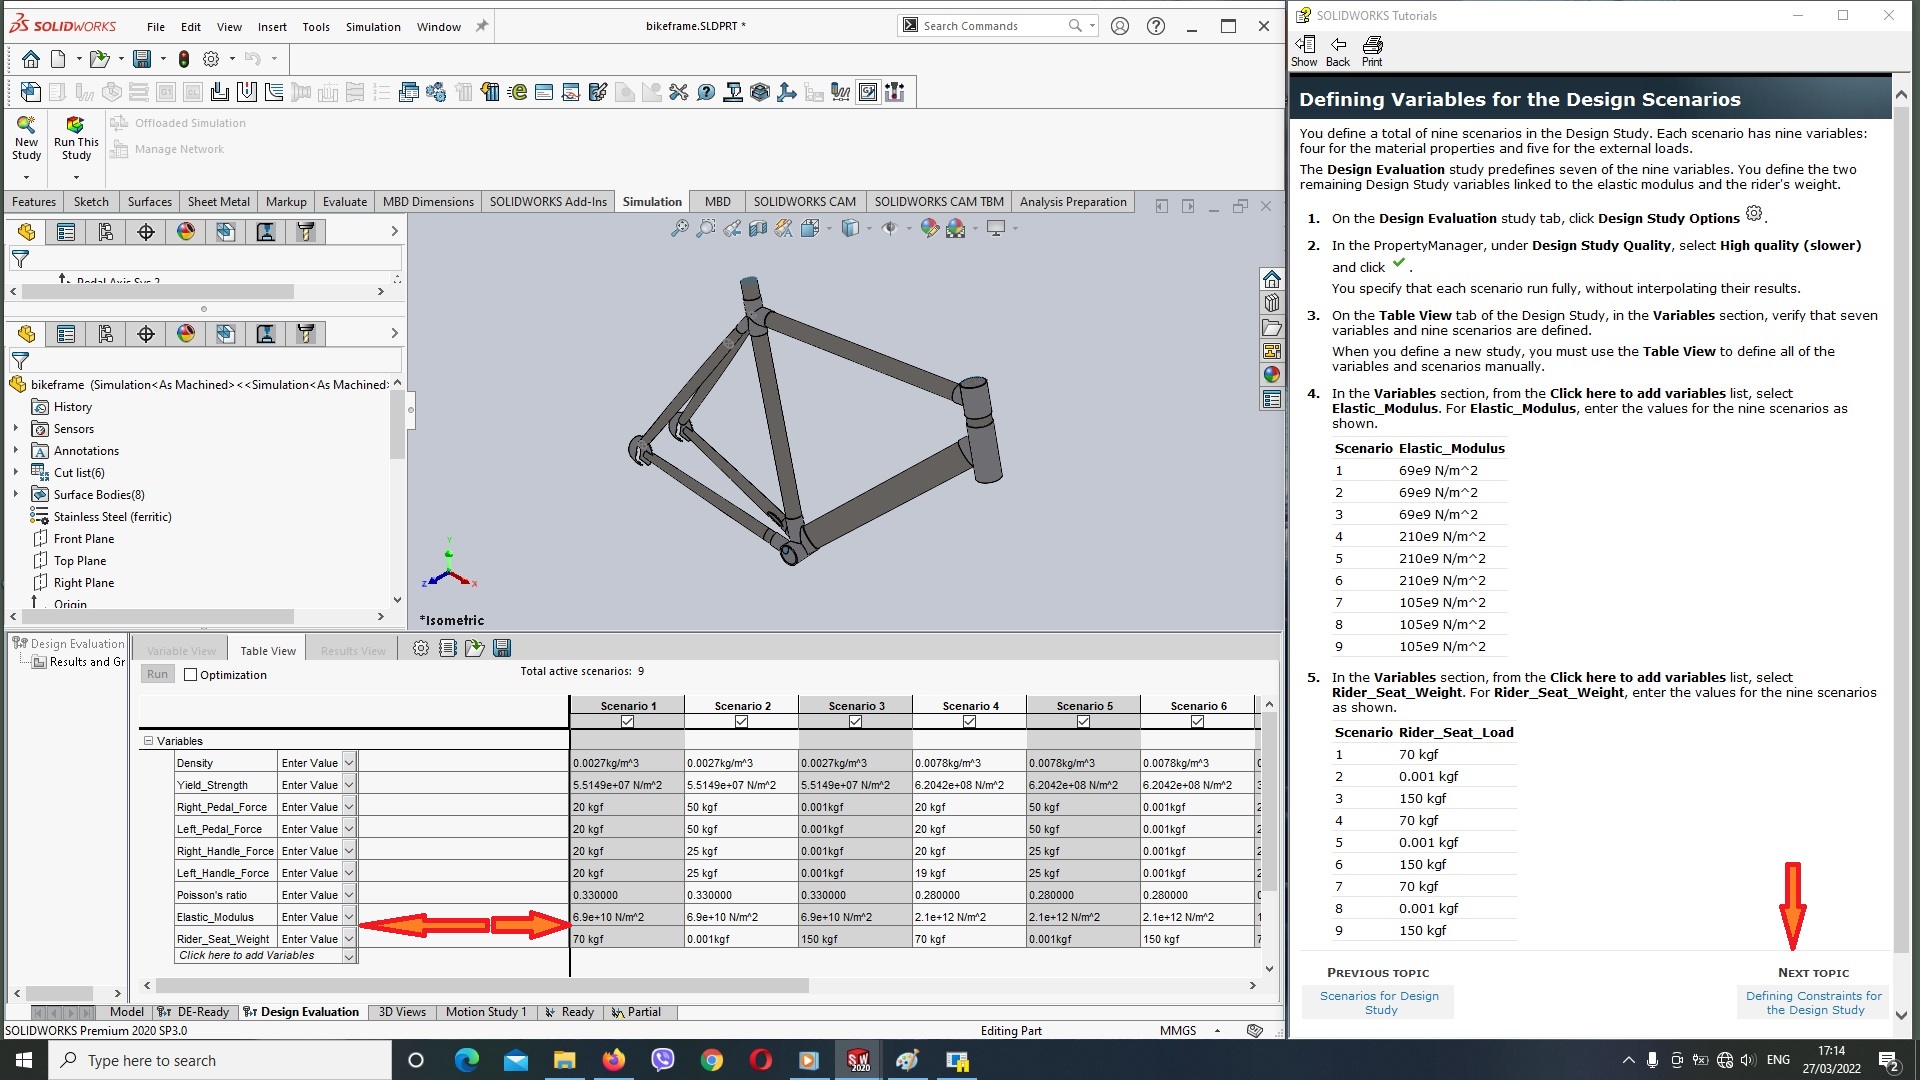Click Show icon in Tutorials window
1920x1080 pixels.
(1304, 51)
